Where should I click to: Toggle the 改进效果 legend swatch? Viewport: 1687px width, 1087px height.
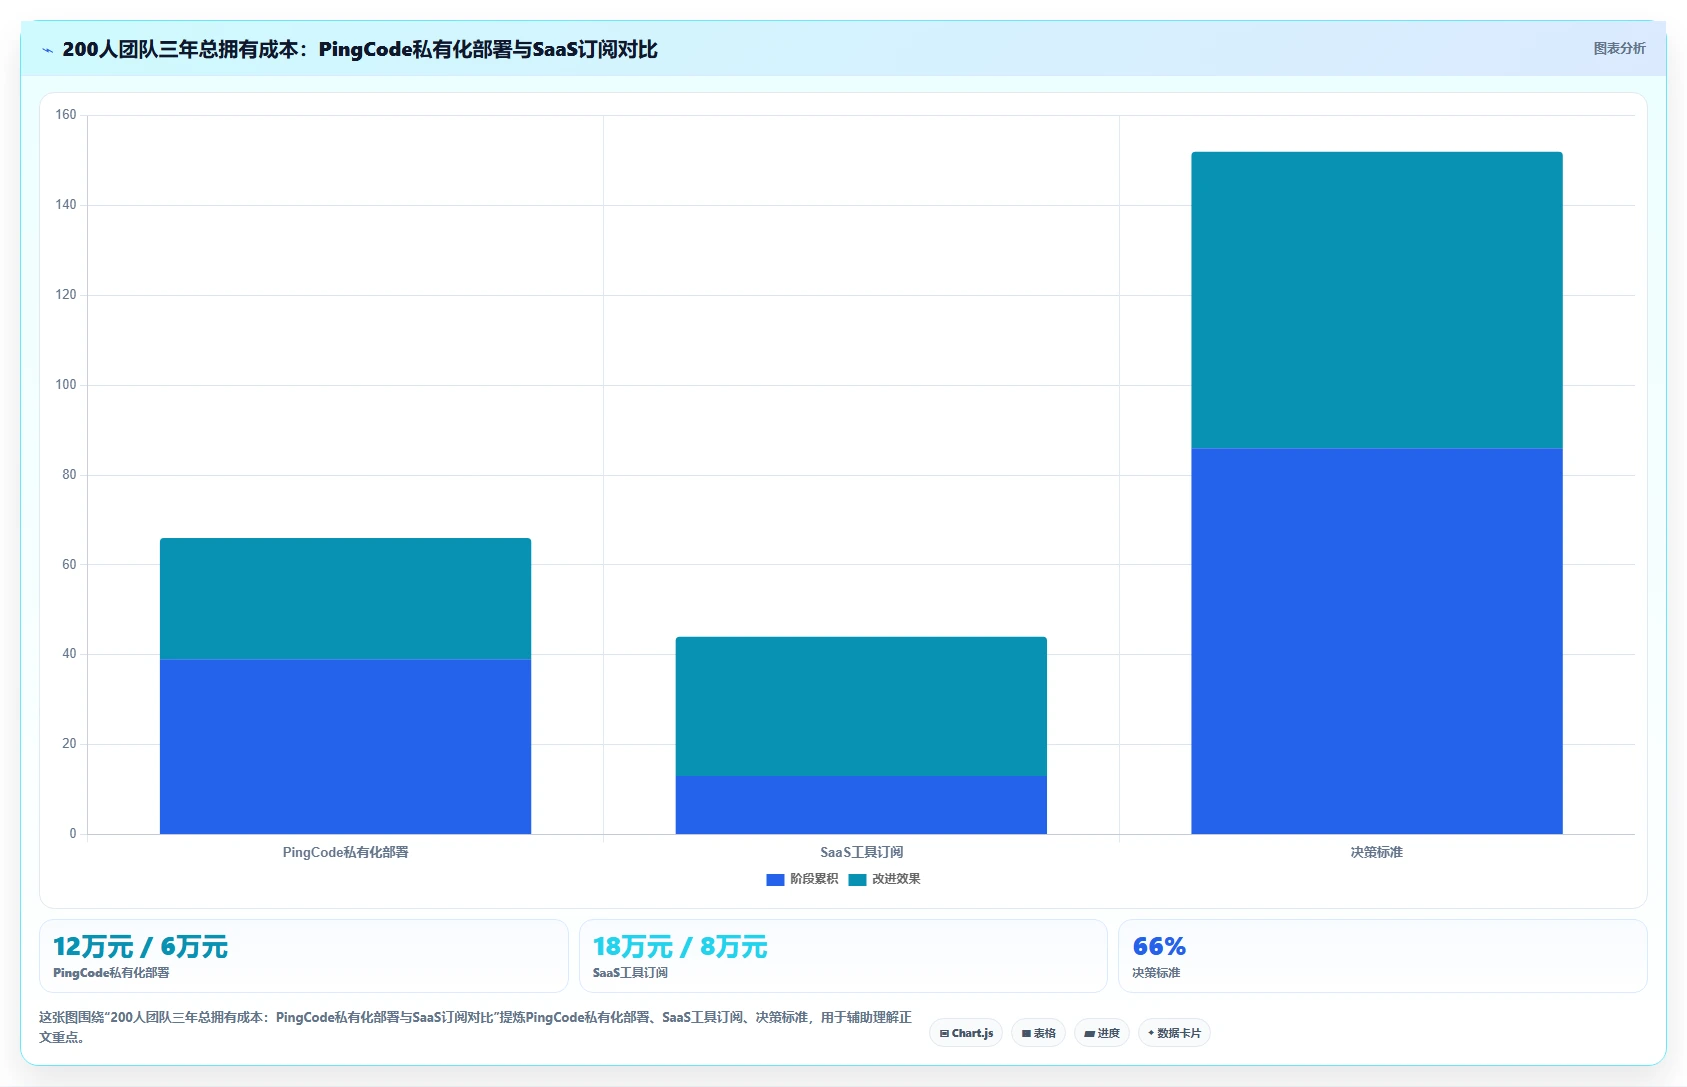coord(857,880)
